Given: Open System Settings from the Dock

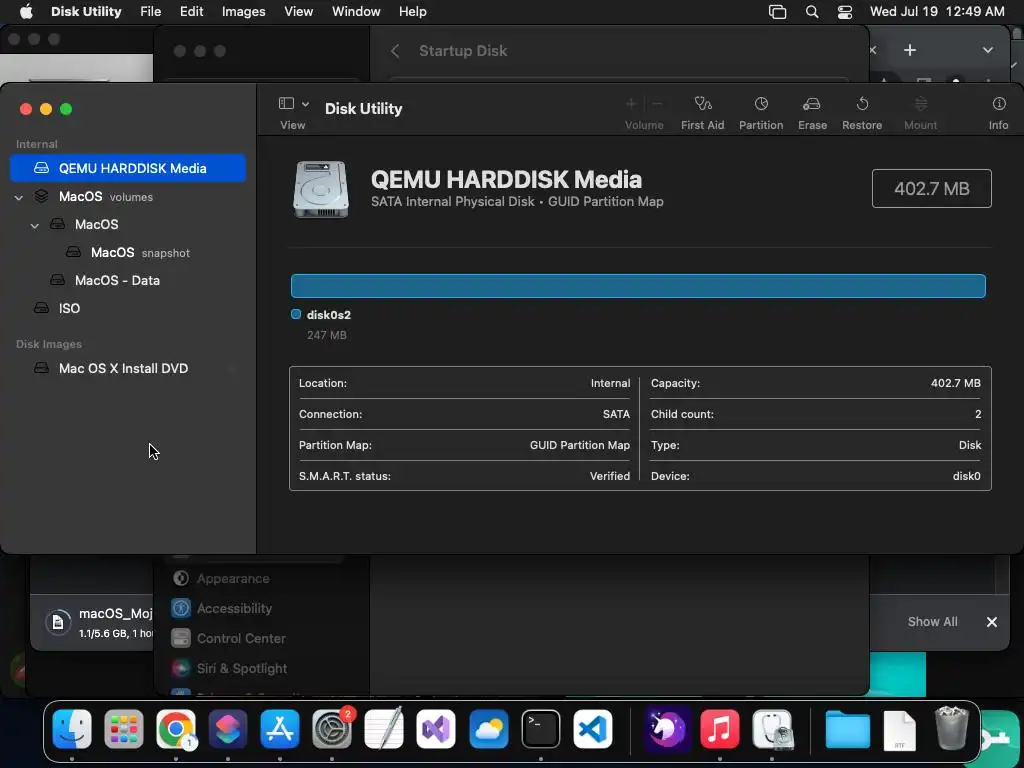Looking at the screenshot, I should [x=332, y=729].
